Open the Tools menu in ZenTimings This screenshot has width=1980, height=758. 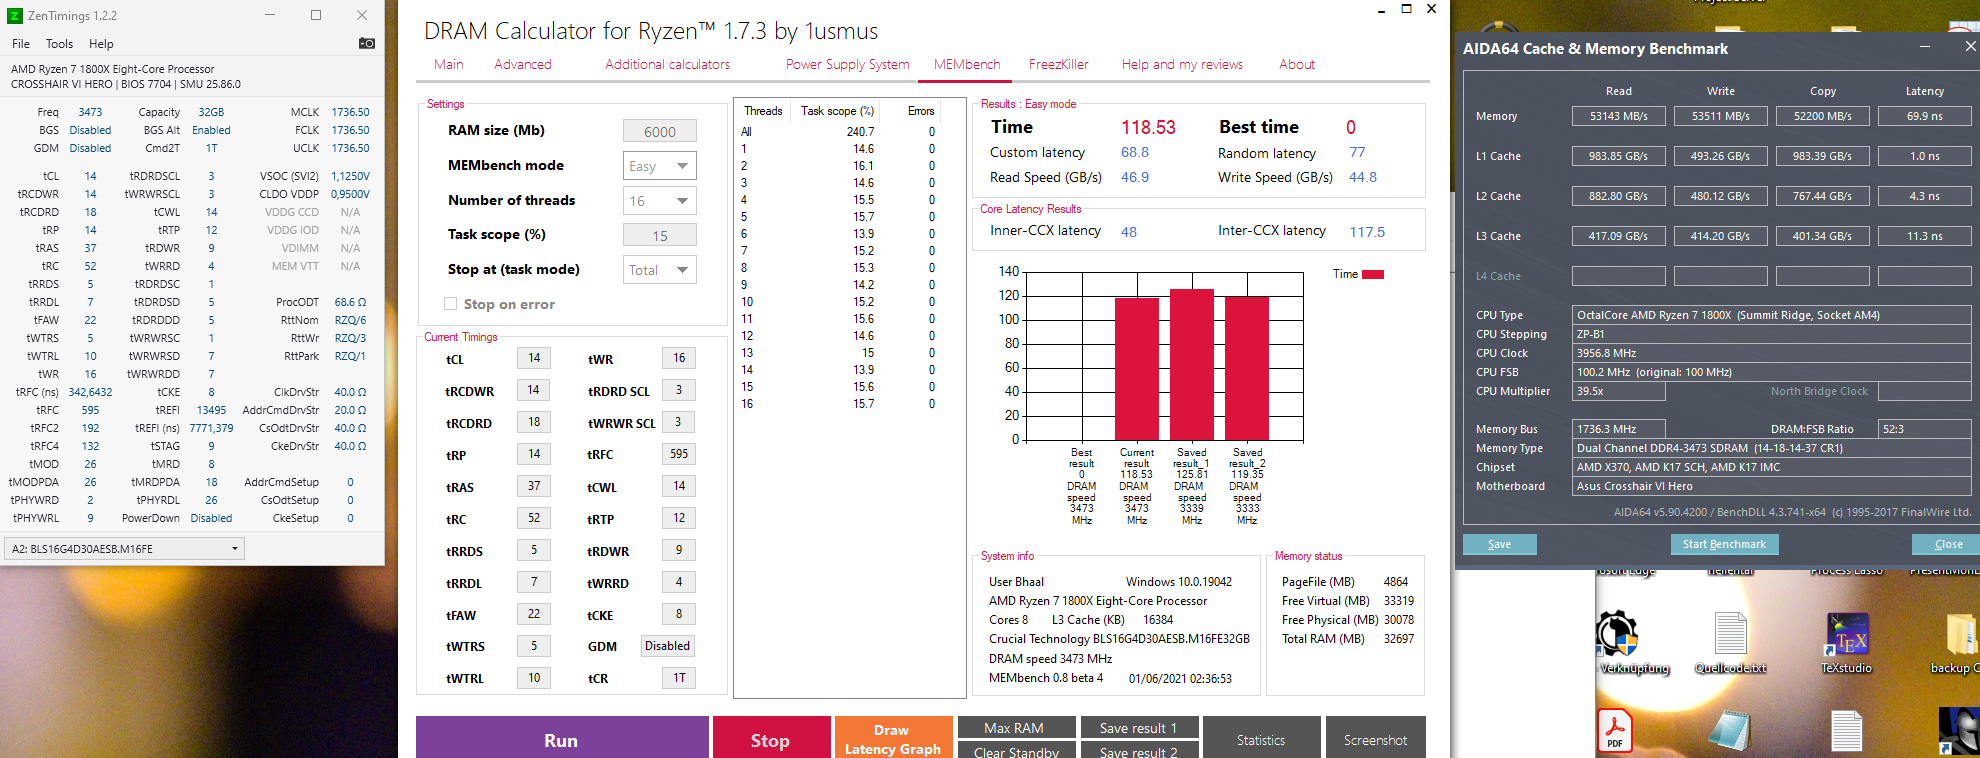click(x=60, y=44)
